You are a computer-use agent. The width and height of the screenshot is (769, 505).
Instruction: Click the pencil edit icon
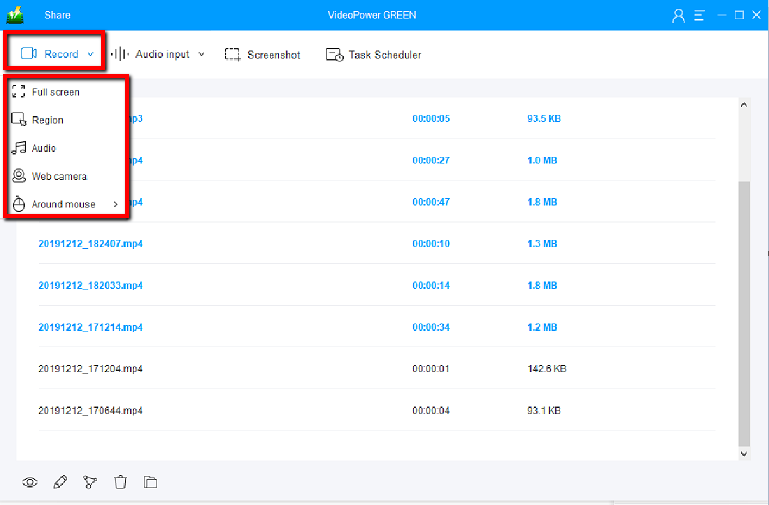(60, 482)
